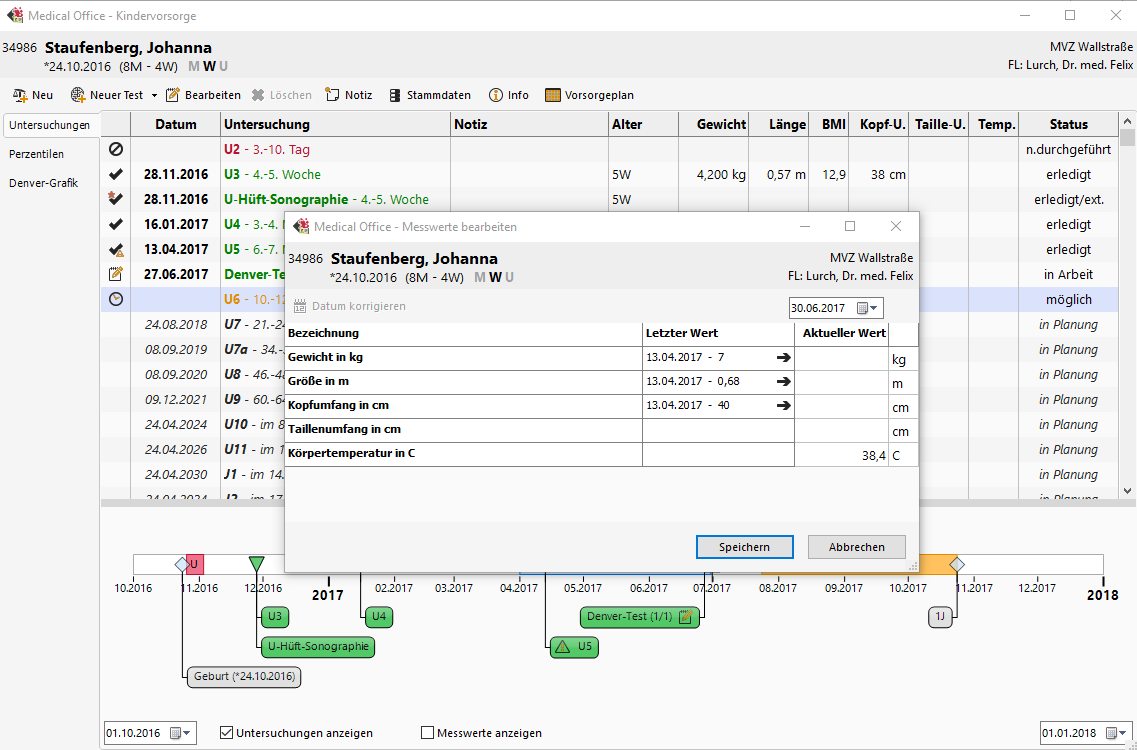Show Info for the patient
The image size is (1137, 750).
click(508, 95)
